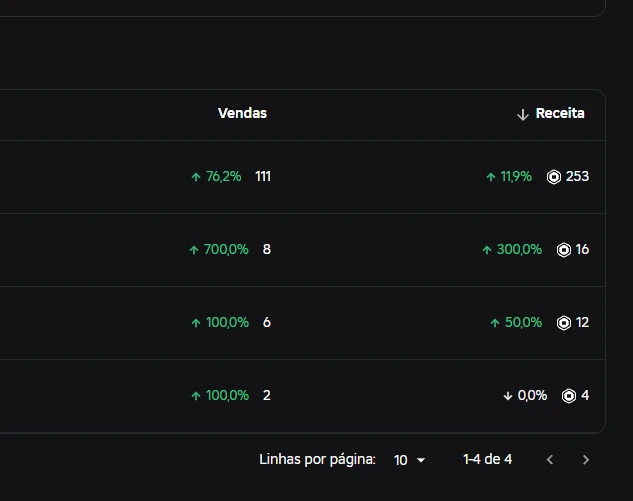The image size is (633, 501).
Task: Select the row with 111 sales
Action: click(x=303, y=177)
